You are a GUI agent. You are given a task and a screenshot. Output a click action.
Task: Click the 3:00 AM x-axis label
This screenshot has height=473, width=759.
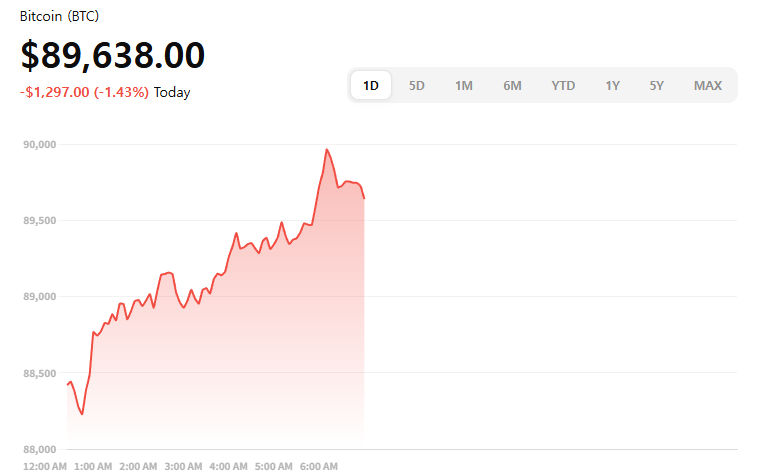point(184,466)
